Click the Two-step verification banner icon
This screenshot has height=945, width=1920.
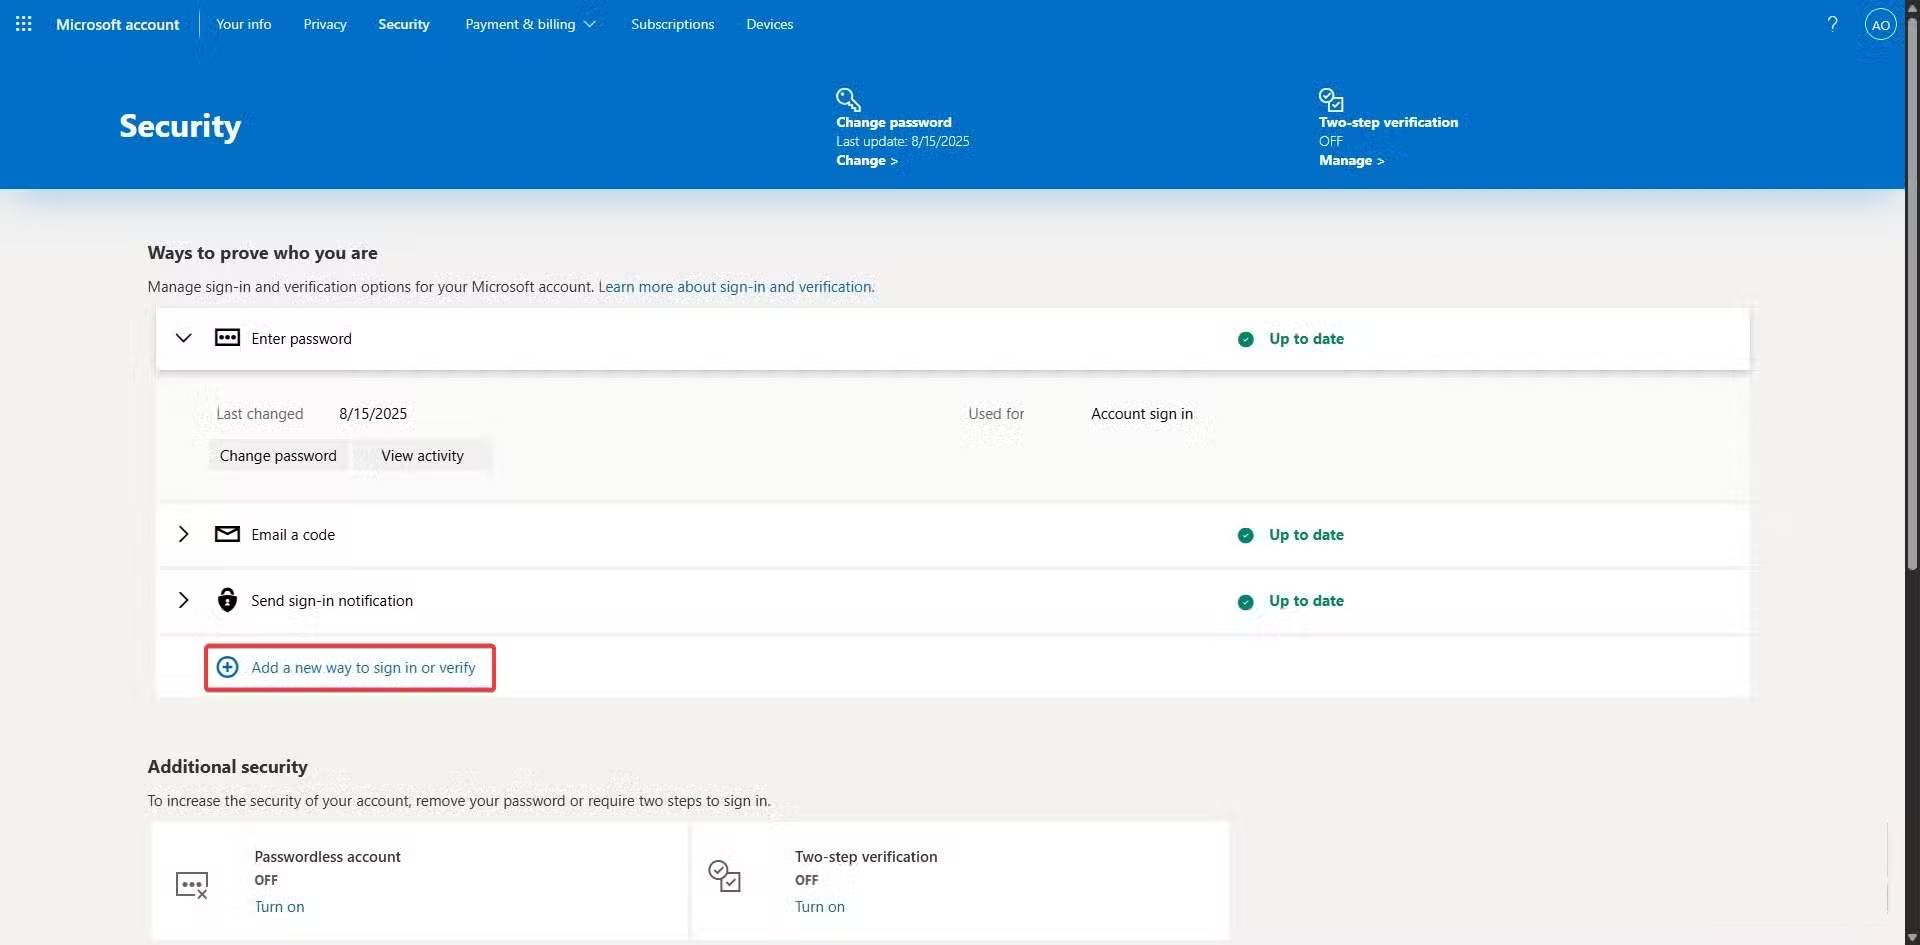(1330, 99)
